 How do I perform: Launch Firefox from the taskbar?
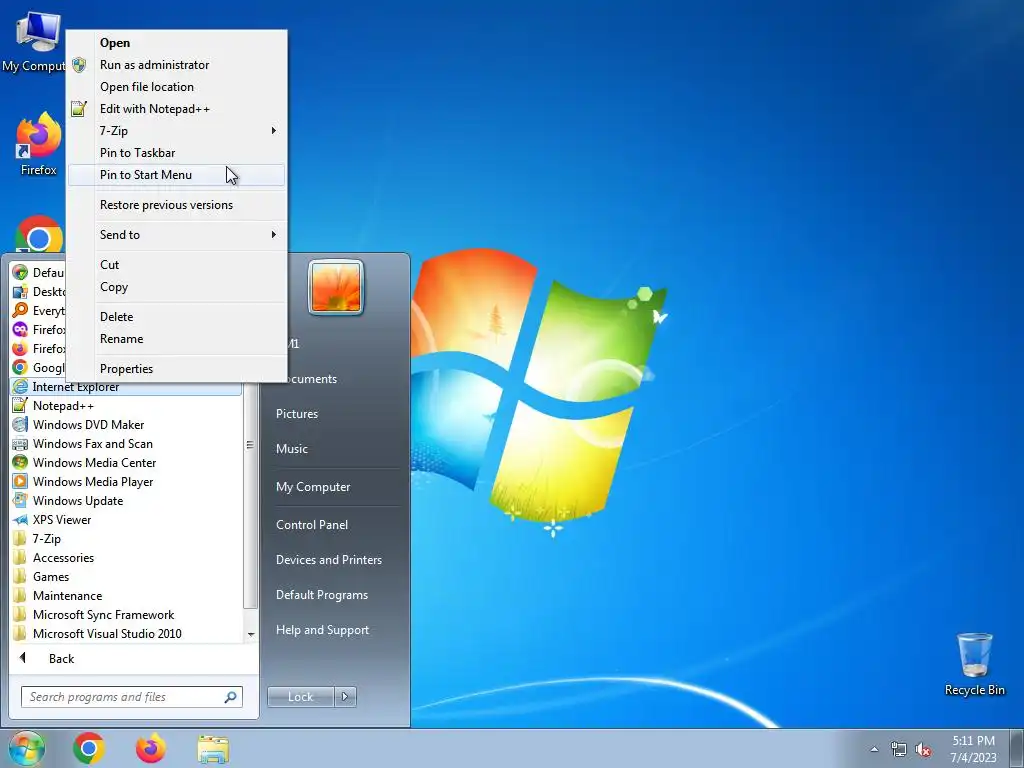pos(151,748)
